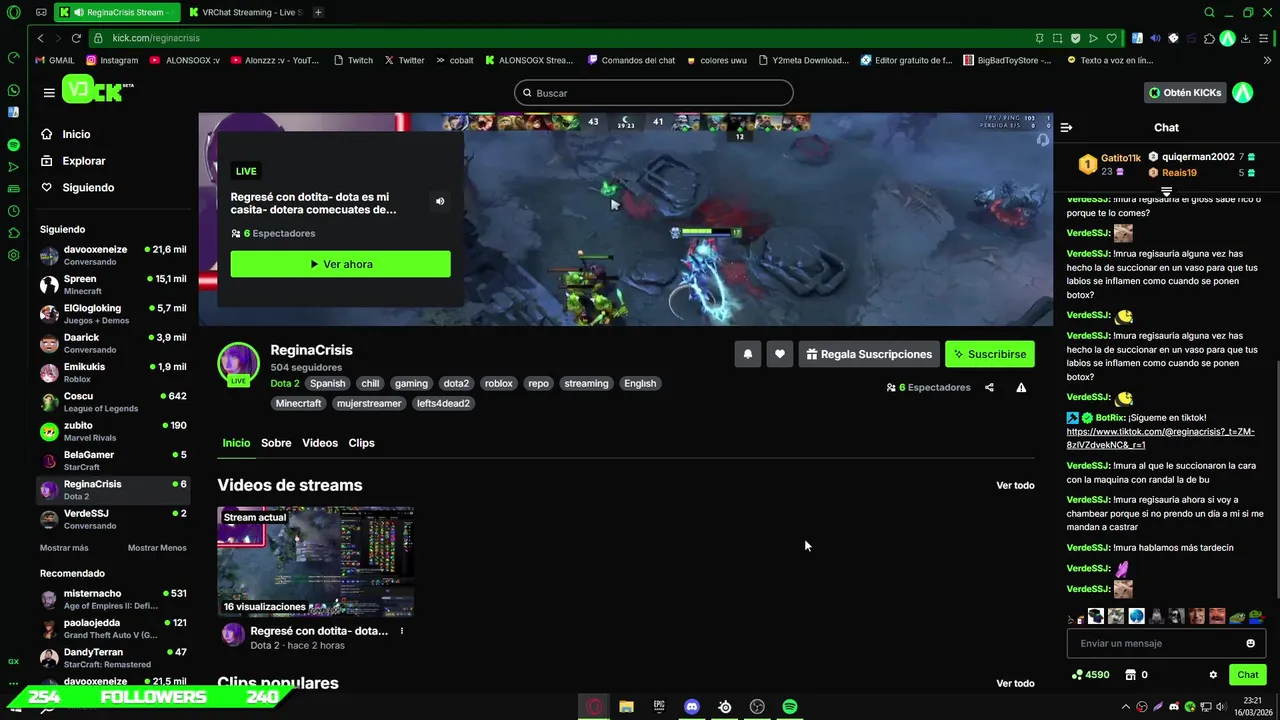The width and height of the screenshot is (1280, 720).
Task: Open the Kick user avatar menu
Action: [x=1242, y=93]
